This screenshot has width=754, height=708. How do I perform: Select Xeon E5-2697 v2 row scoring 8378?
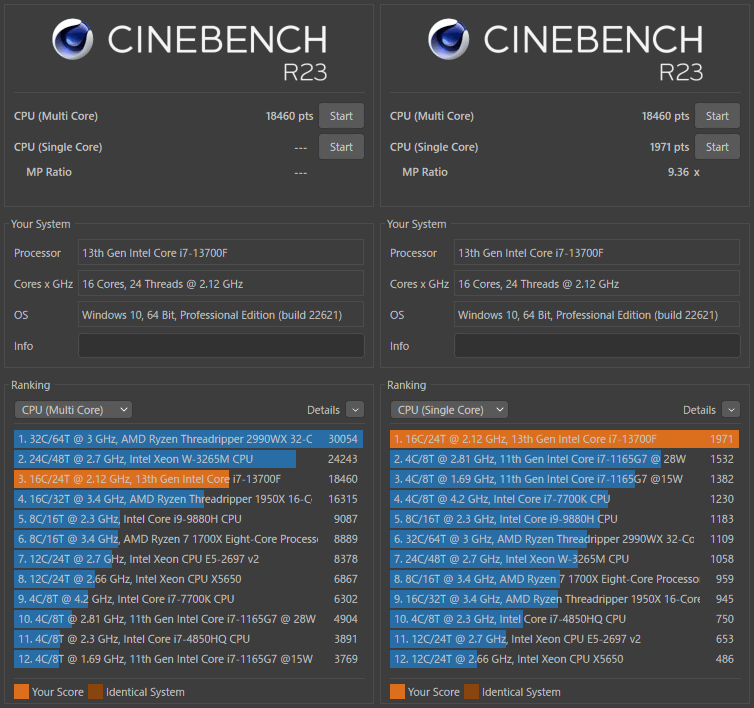point(188,559)
